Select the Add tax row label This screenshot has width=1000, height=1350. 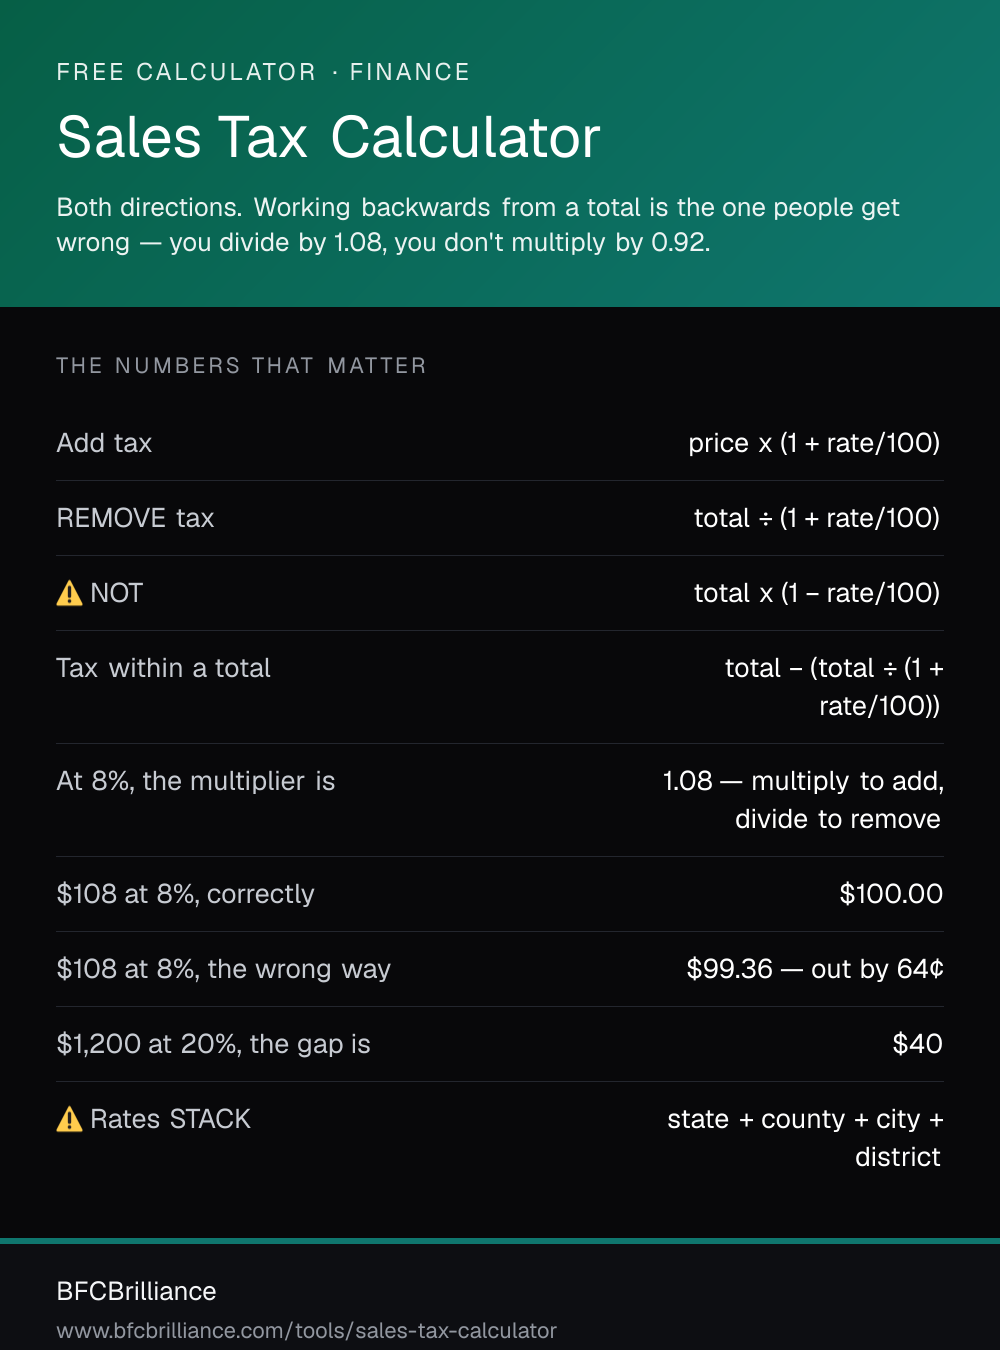[104, 443]
